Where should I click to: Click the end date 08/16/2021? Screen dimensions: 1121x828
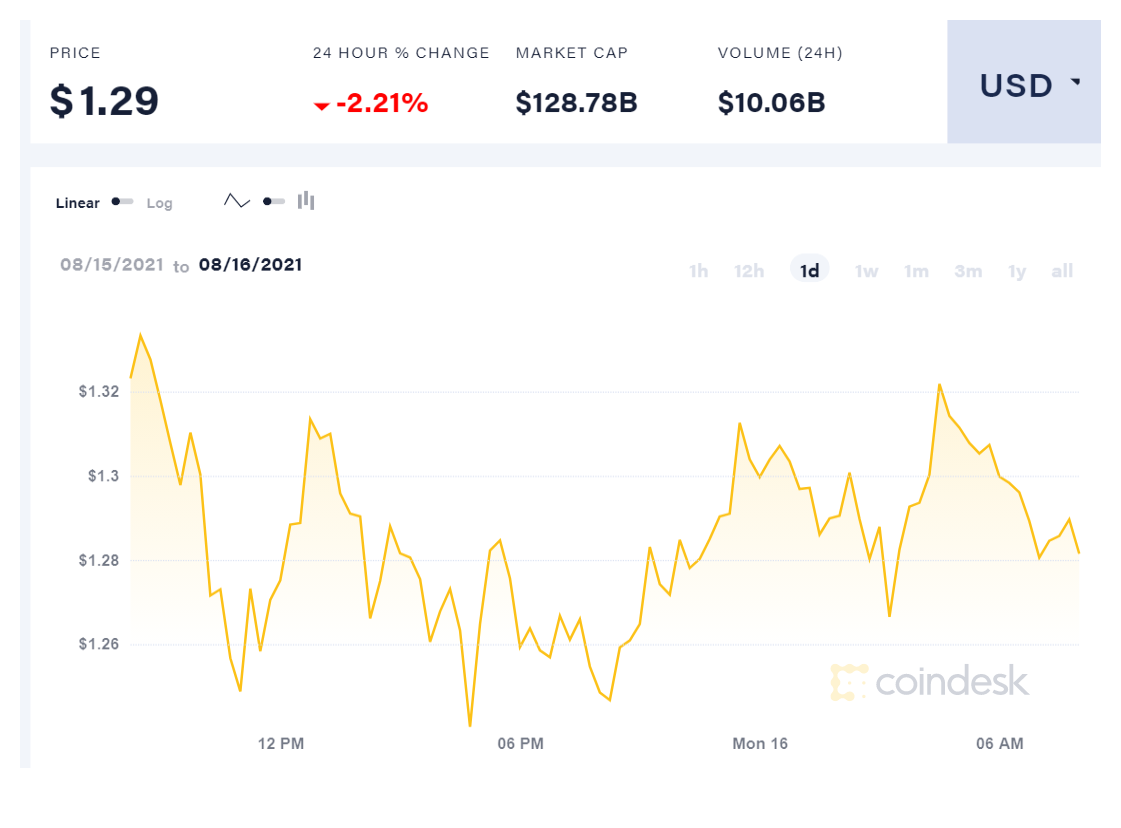(250, 265)
